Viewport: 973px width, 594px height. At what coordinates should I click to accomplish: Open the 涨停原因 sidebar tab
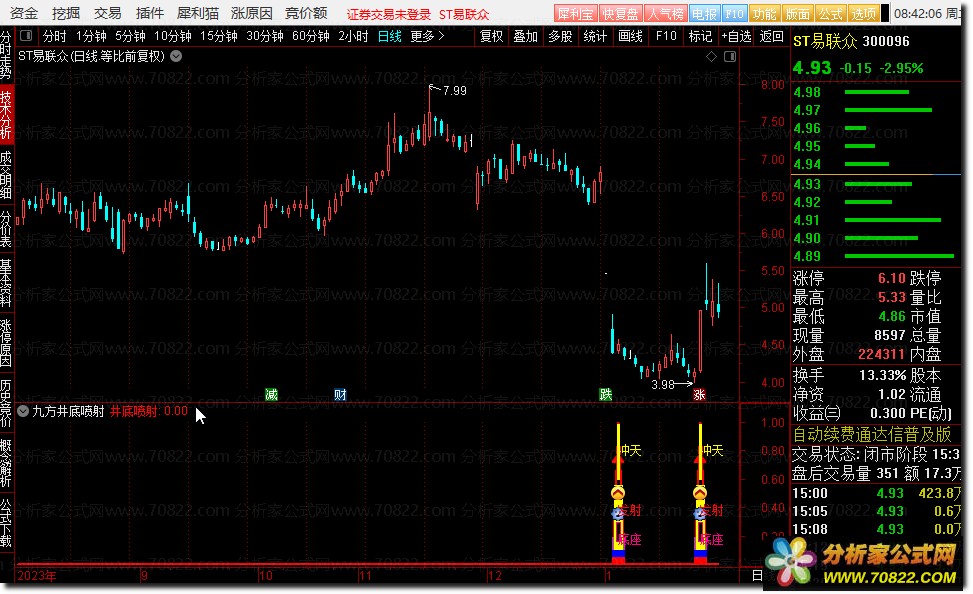pyautogui.click(x=6, y=343)
